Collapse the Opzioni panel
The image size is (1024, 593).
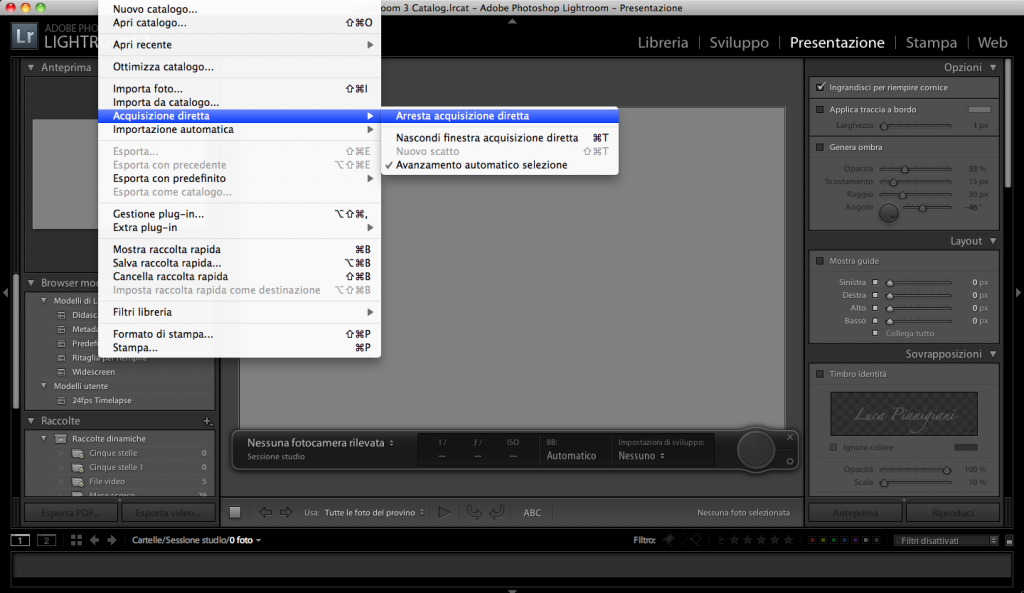click(x=993, y=67)
